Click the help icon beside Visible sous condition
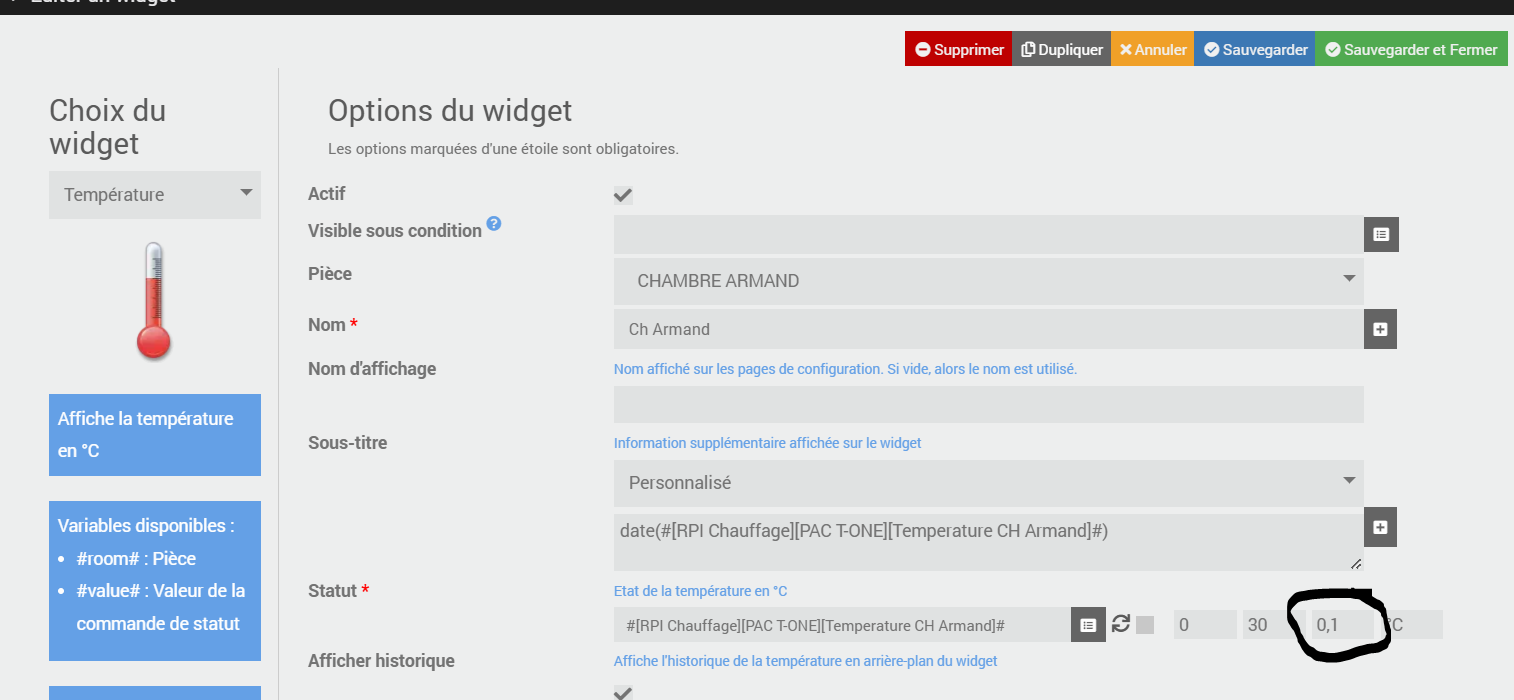 (x=494, y=224)
